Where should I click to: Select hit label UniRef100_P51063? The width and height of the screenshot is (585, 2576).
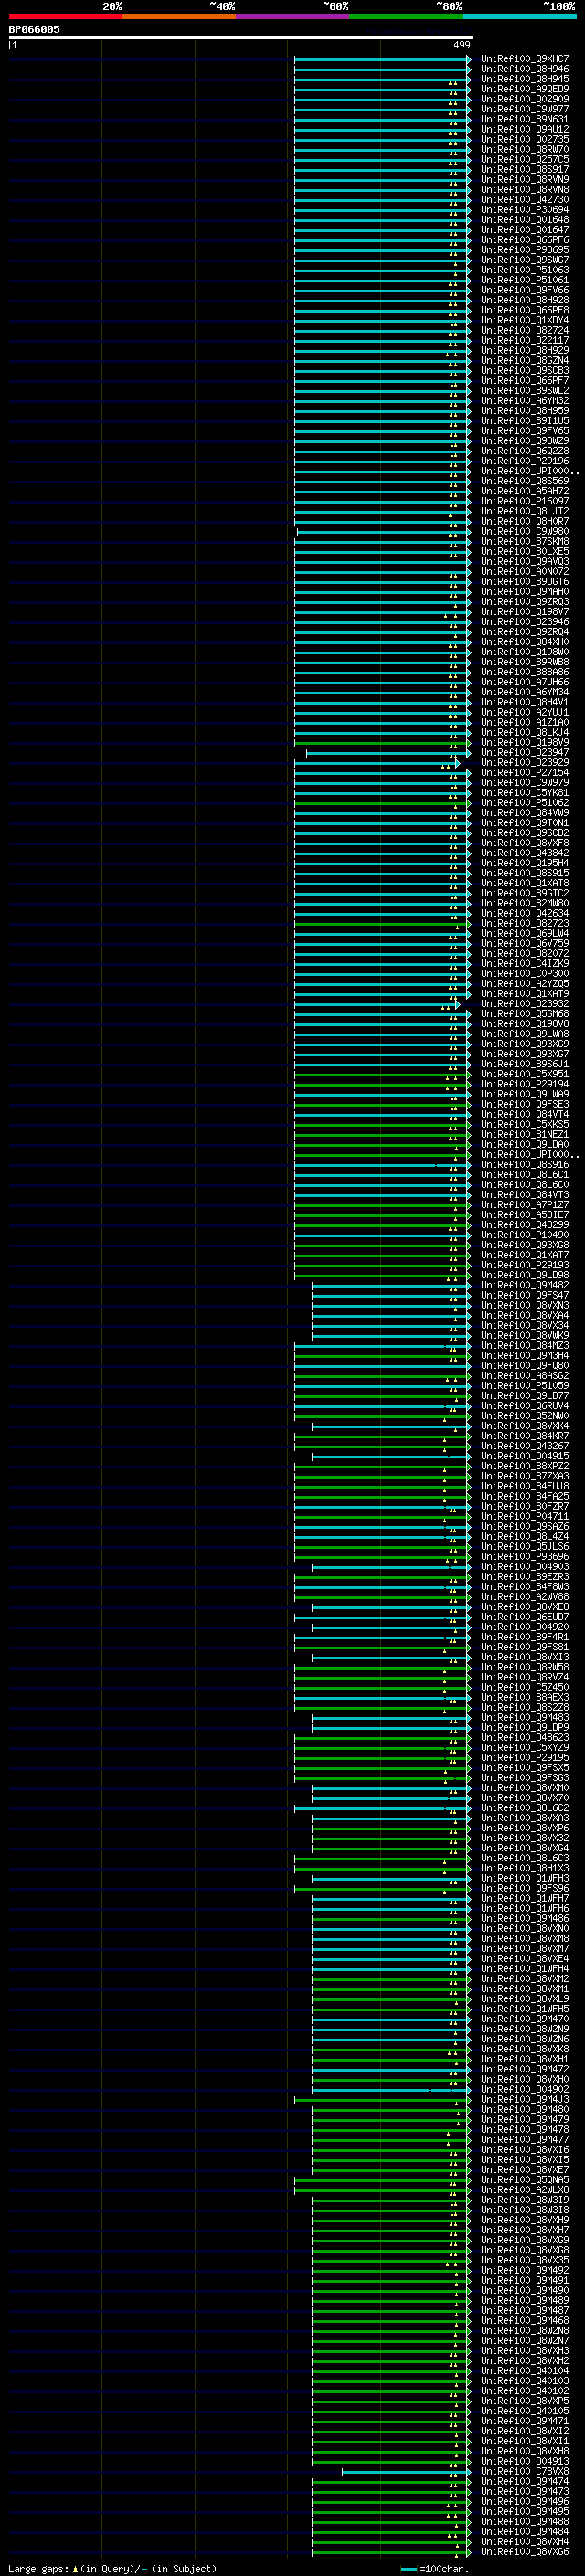click(x=525, y=270)
